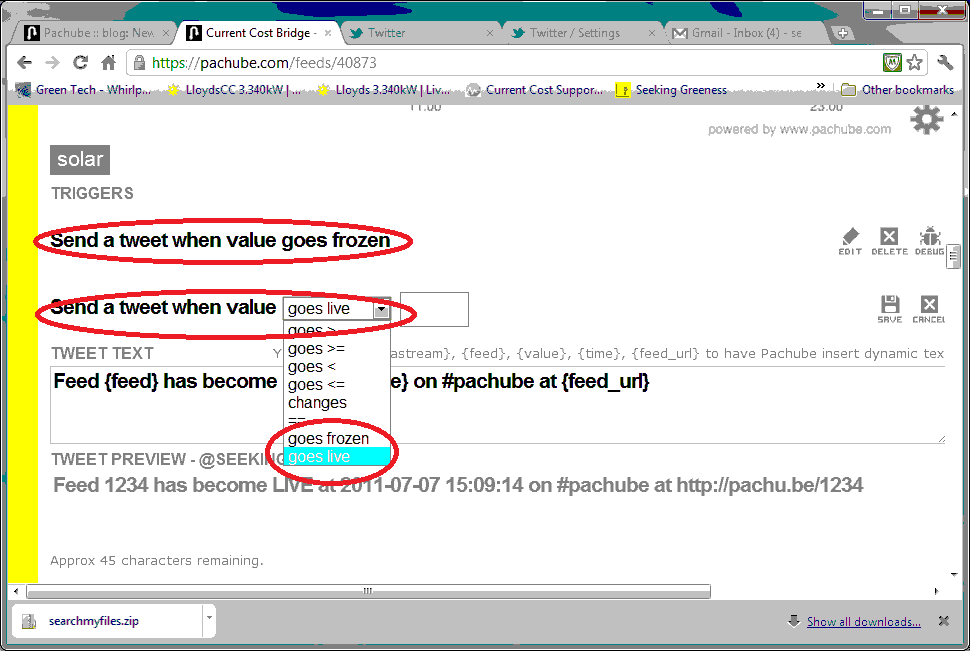
Task: Bookmark page with the star icon
Action: point(915,63)
